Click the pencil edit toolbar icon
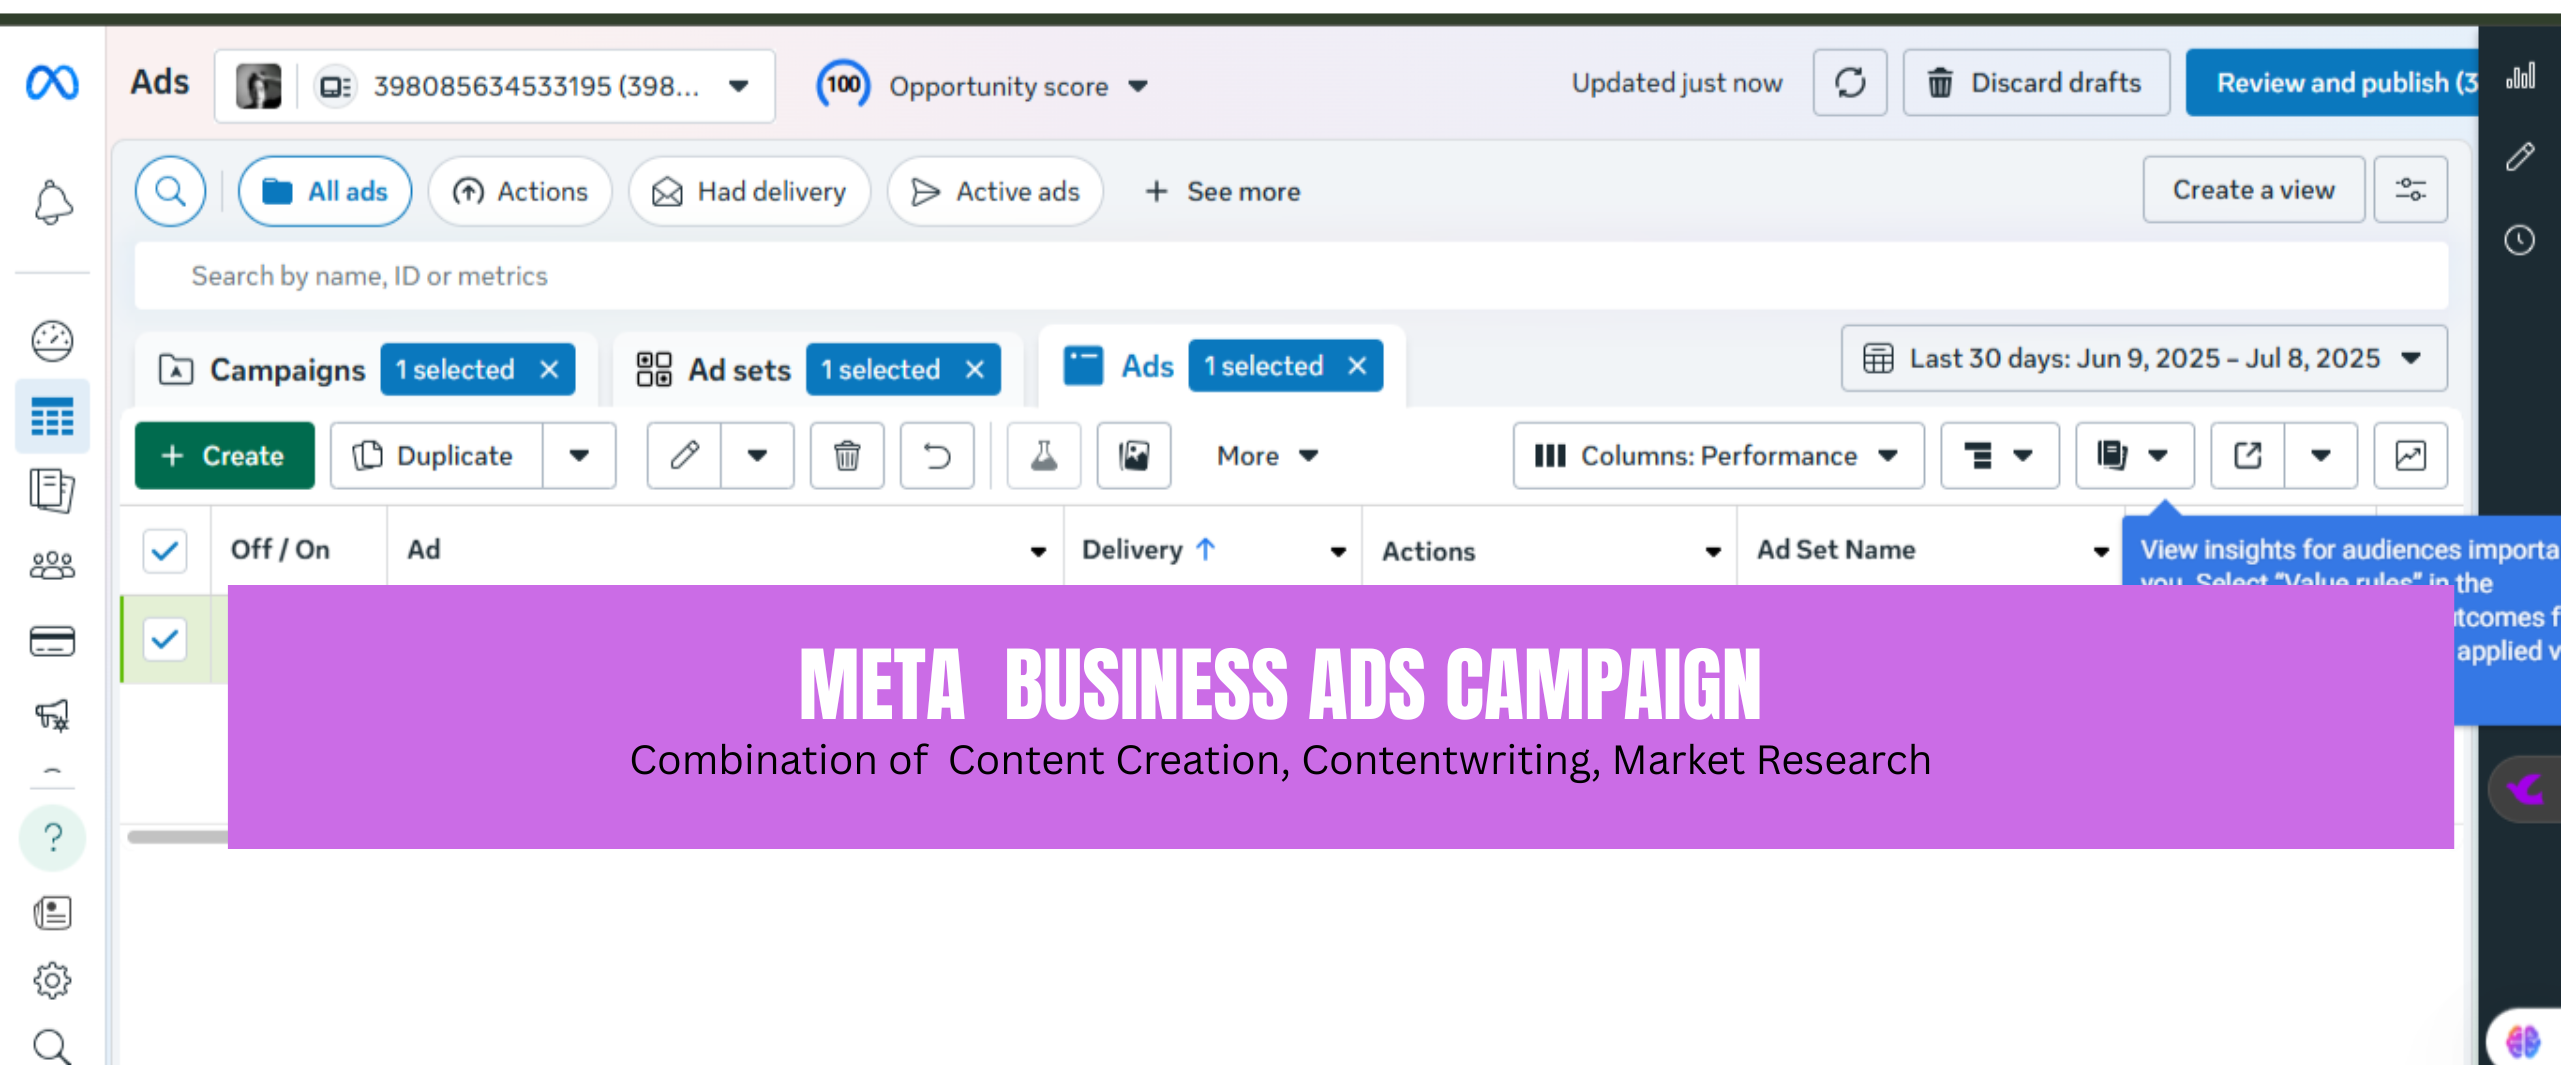2561x1065 pixels. point(684,456)
